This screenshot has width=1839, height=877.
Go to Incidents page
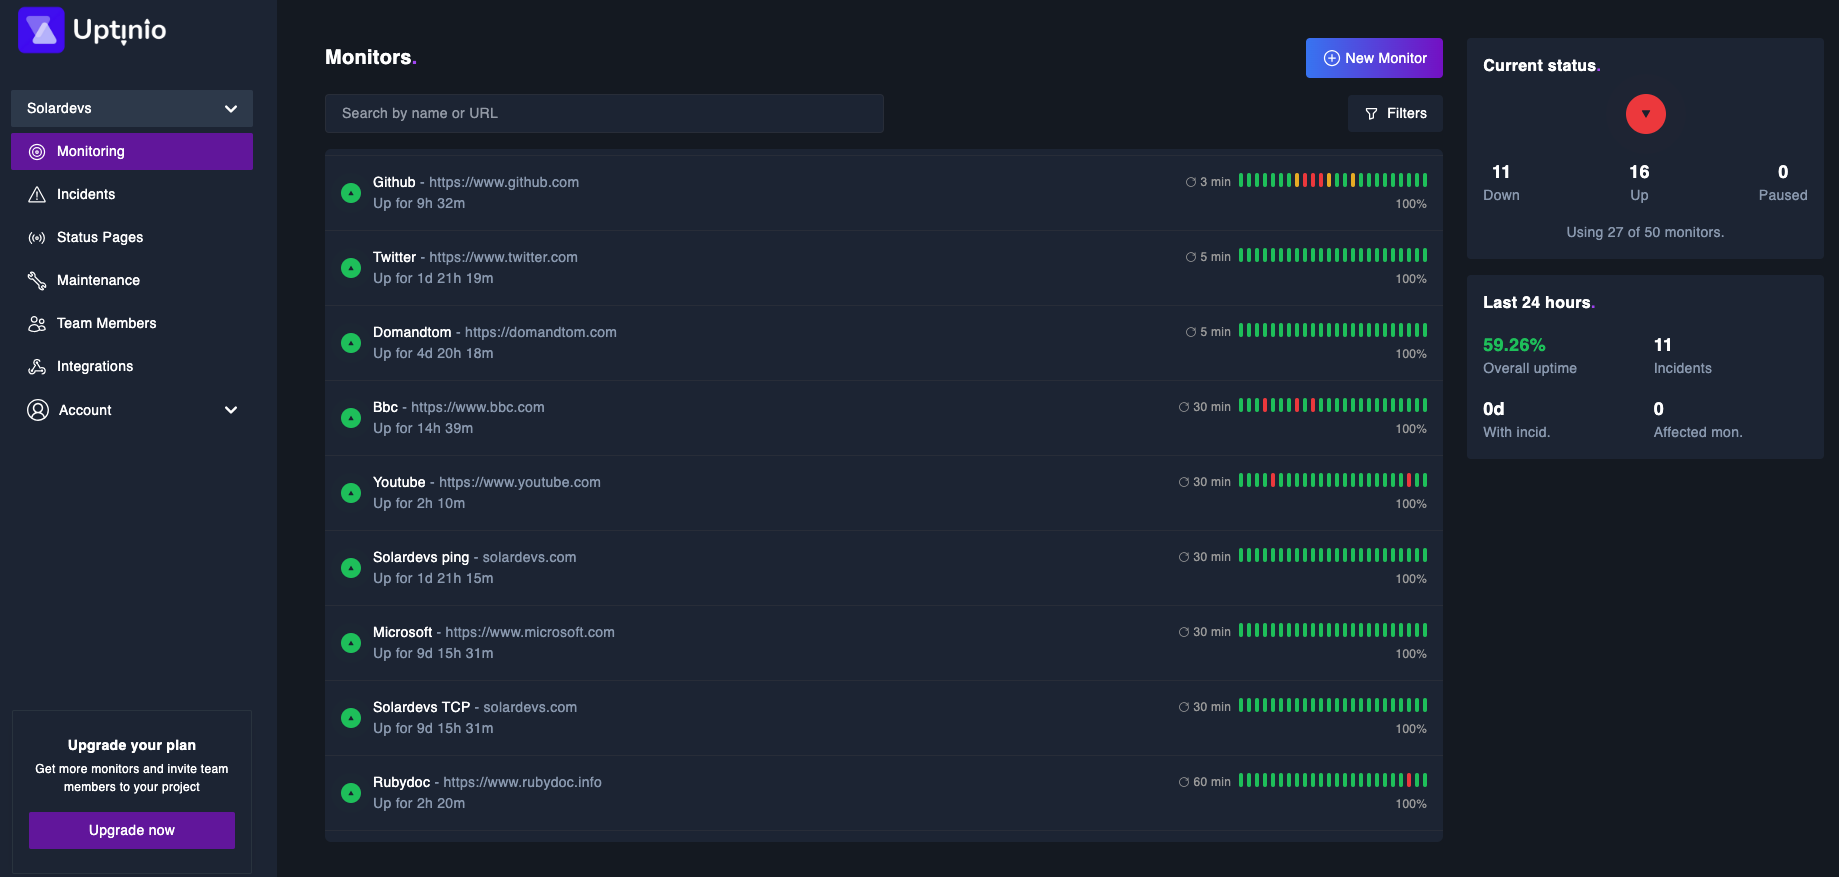pos(132,195)
